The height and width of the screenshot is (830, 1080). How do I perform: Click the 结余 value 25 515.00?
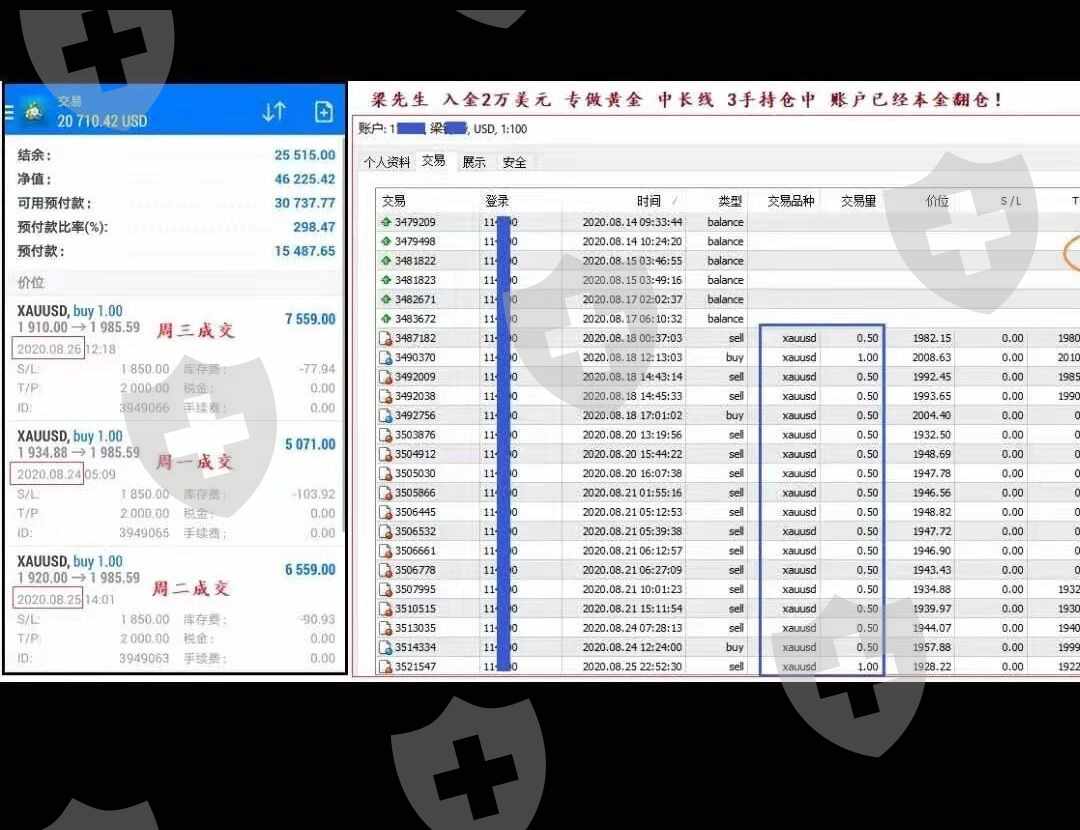pos(304,155)
